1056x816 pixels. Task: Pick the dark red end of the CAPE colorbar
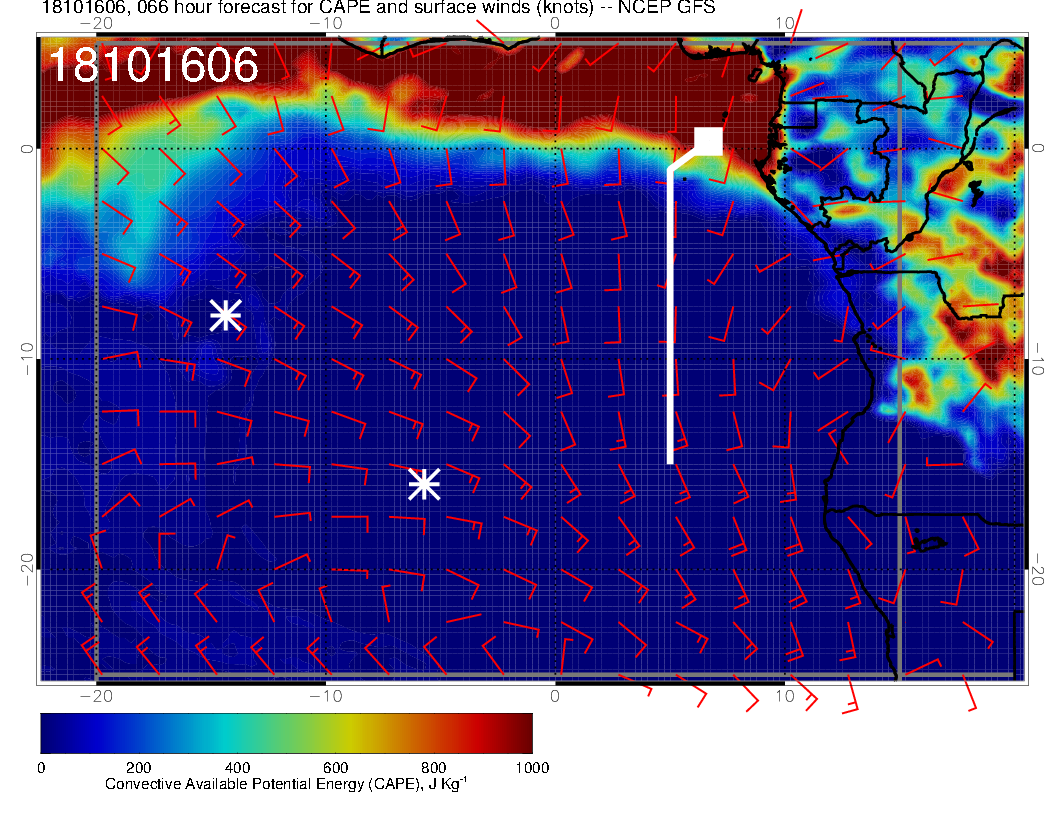point(522,732)
